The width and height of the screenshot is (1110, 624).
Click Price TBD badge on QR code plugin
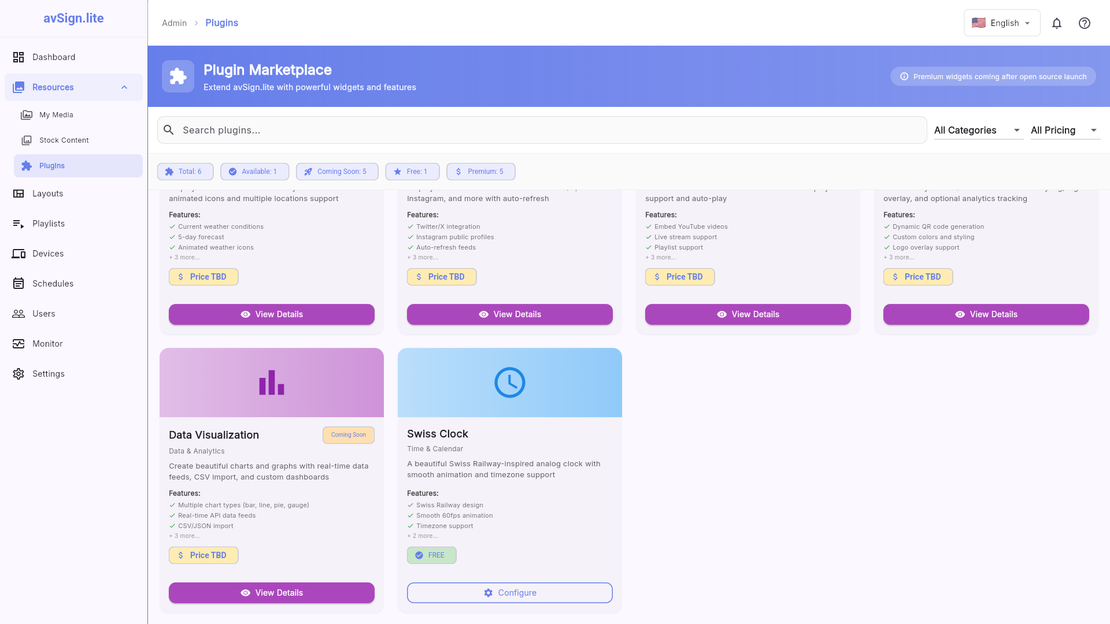pos(918,277)
